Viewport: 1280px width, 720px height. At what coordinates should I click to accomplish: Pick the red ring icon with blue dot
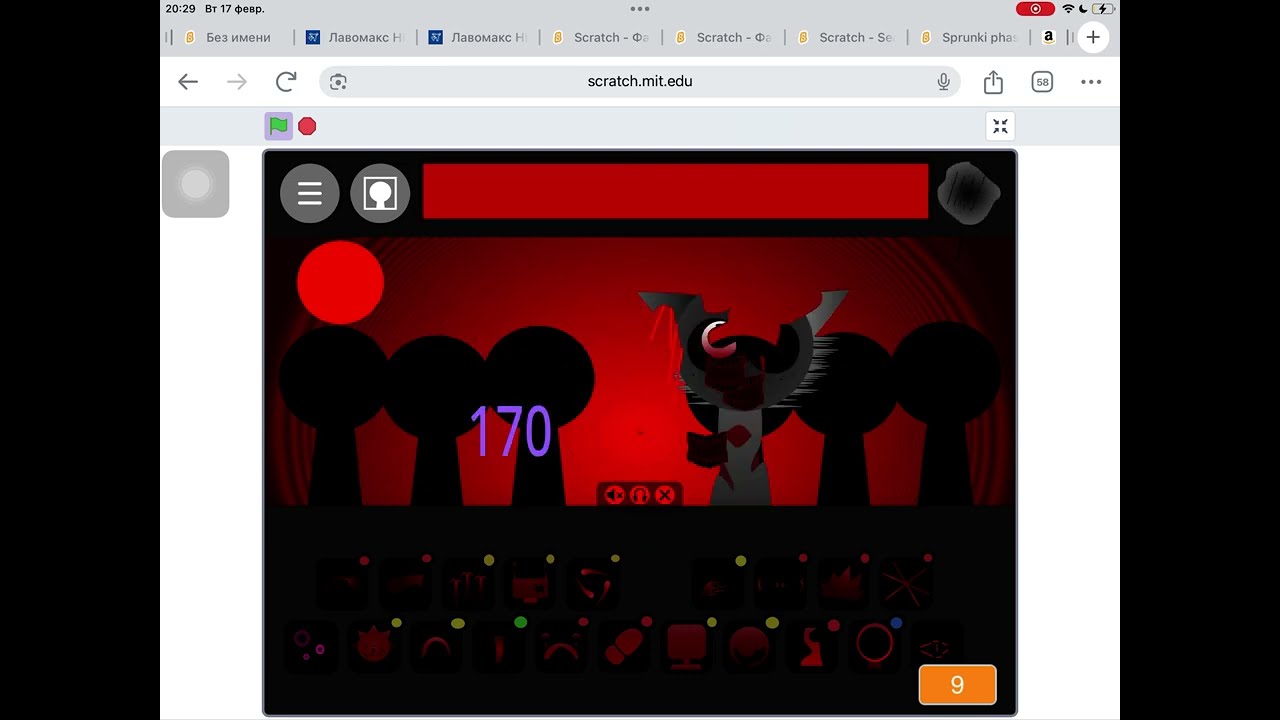tap(874, 645)
